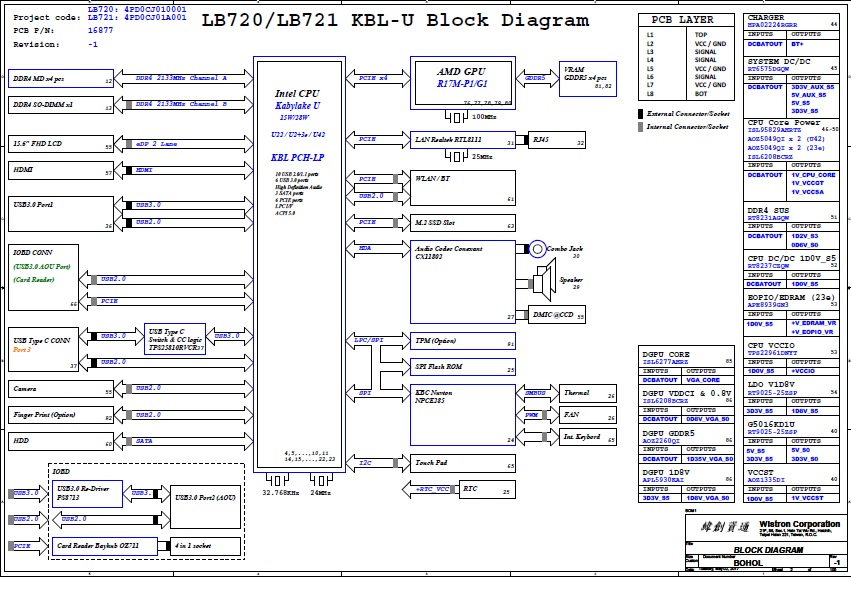This screenshot has height=601, width=851.
Task: Click the FAN block
Action: pyautogui.click(x=588, y=415)
